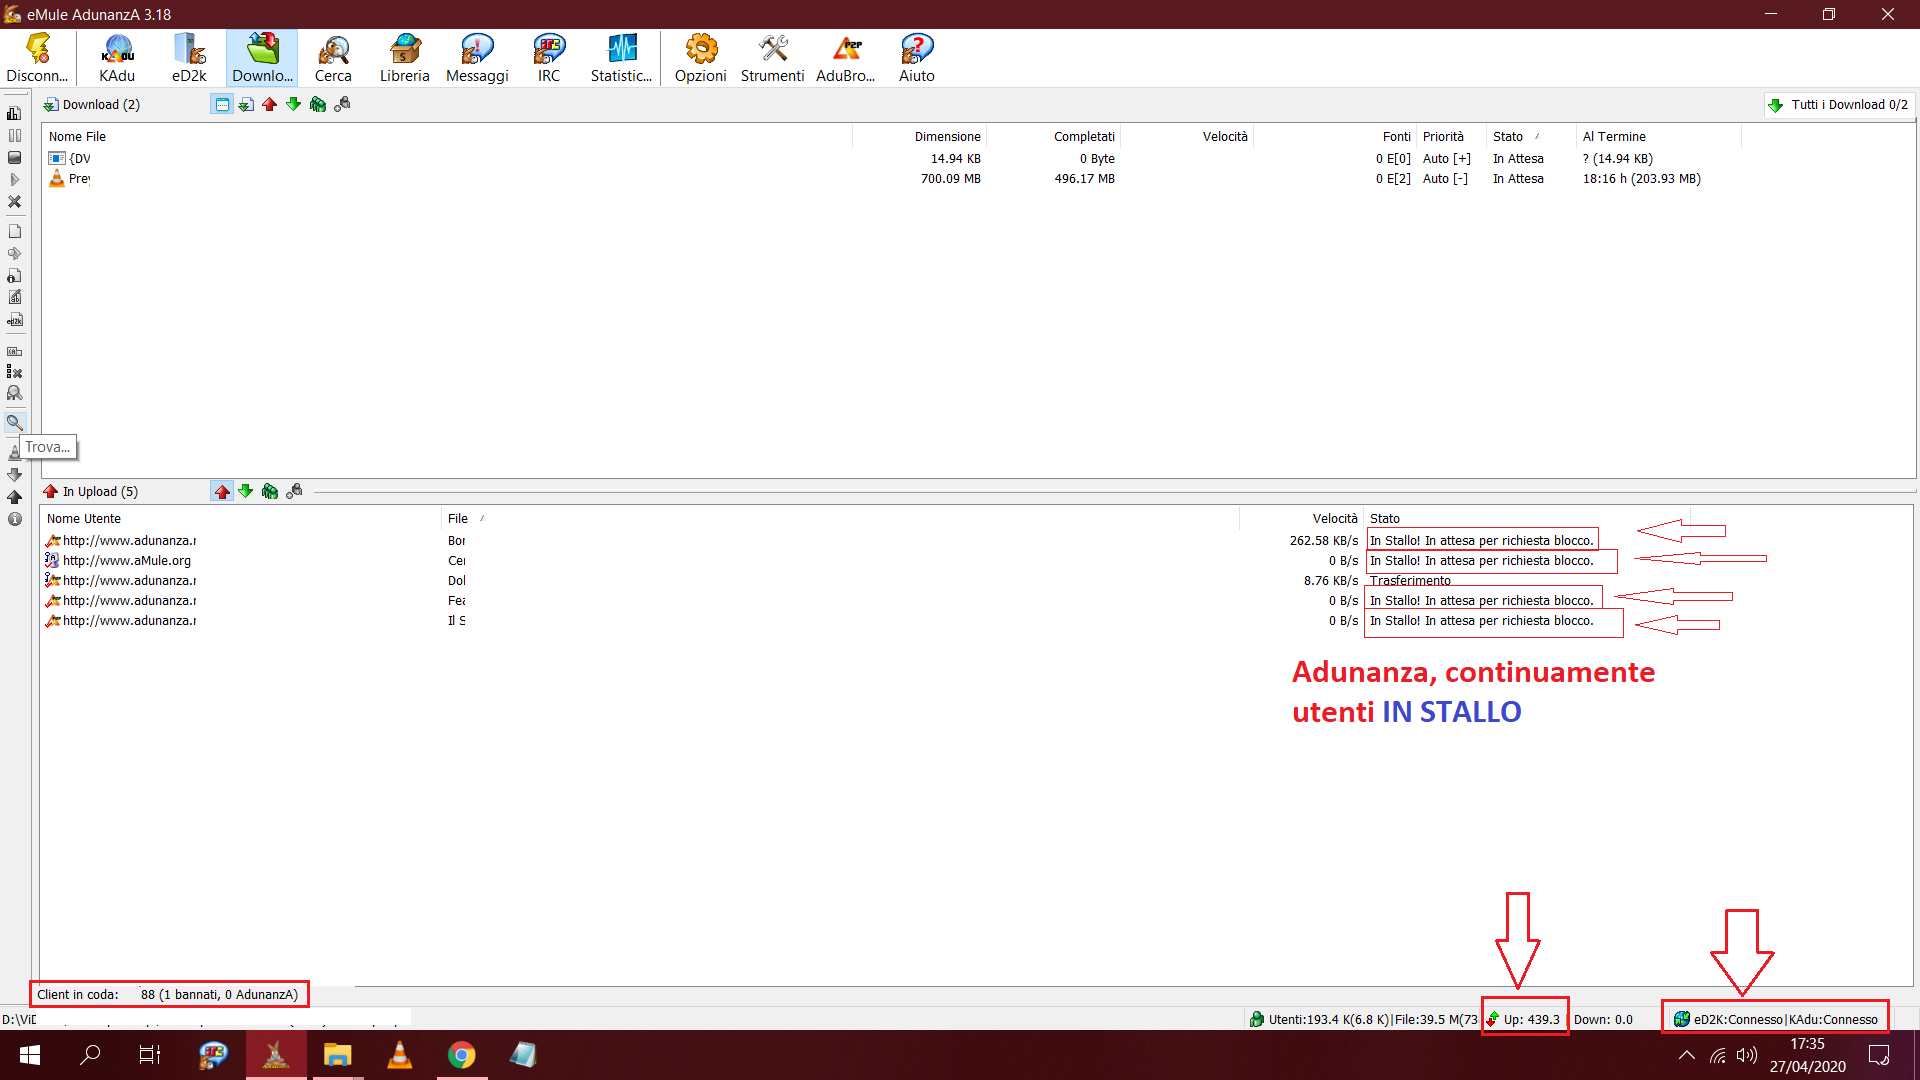Image resolution: width=1920 pixels, height=1080 pixels.
Task: Select the uploading view in Upload pane toolbar
Action: coord(222,491)
